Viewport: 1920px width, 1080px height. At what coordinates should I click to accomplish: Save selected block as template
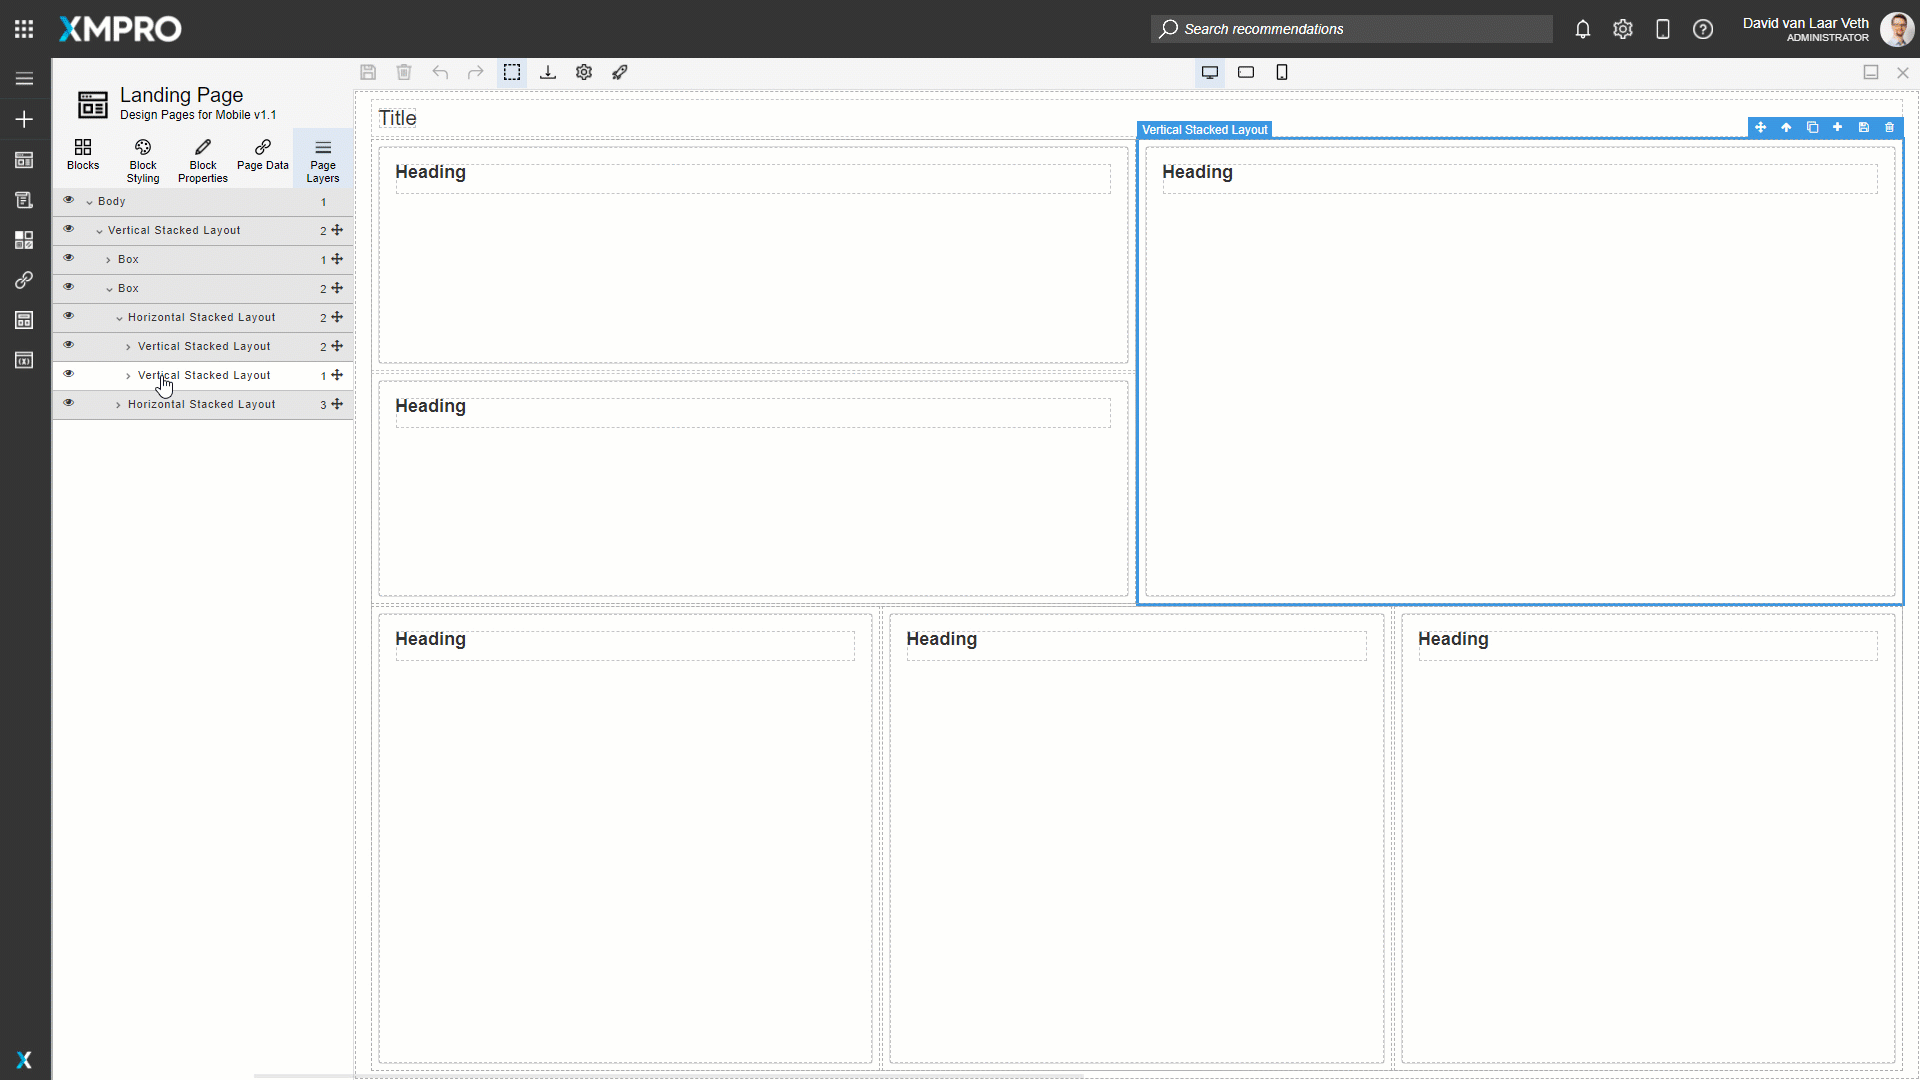pyautogui.click(x=1864, y=127)
